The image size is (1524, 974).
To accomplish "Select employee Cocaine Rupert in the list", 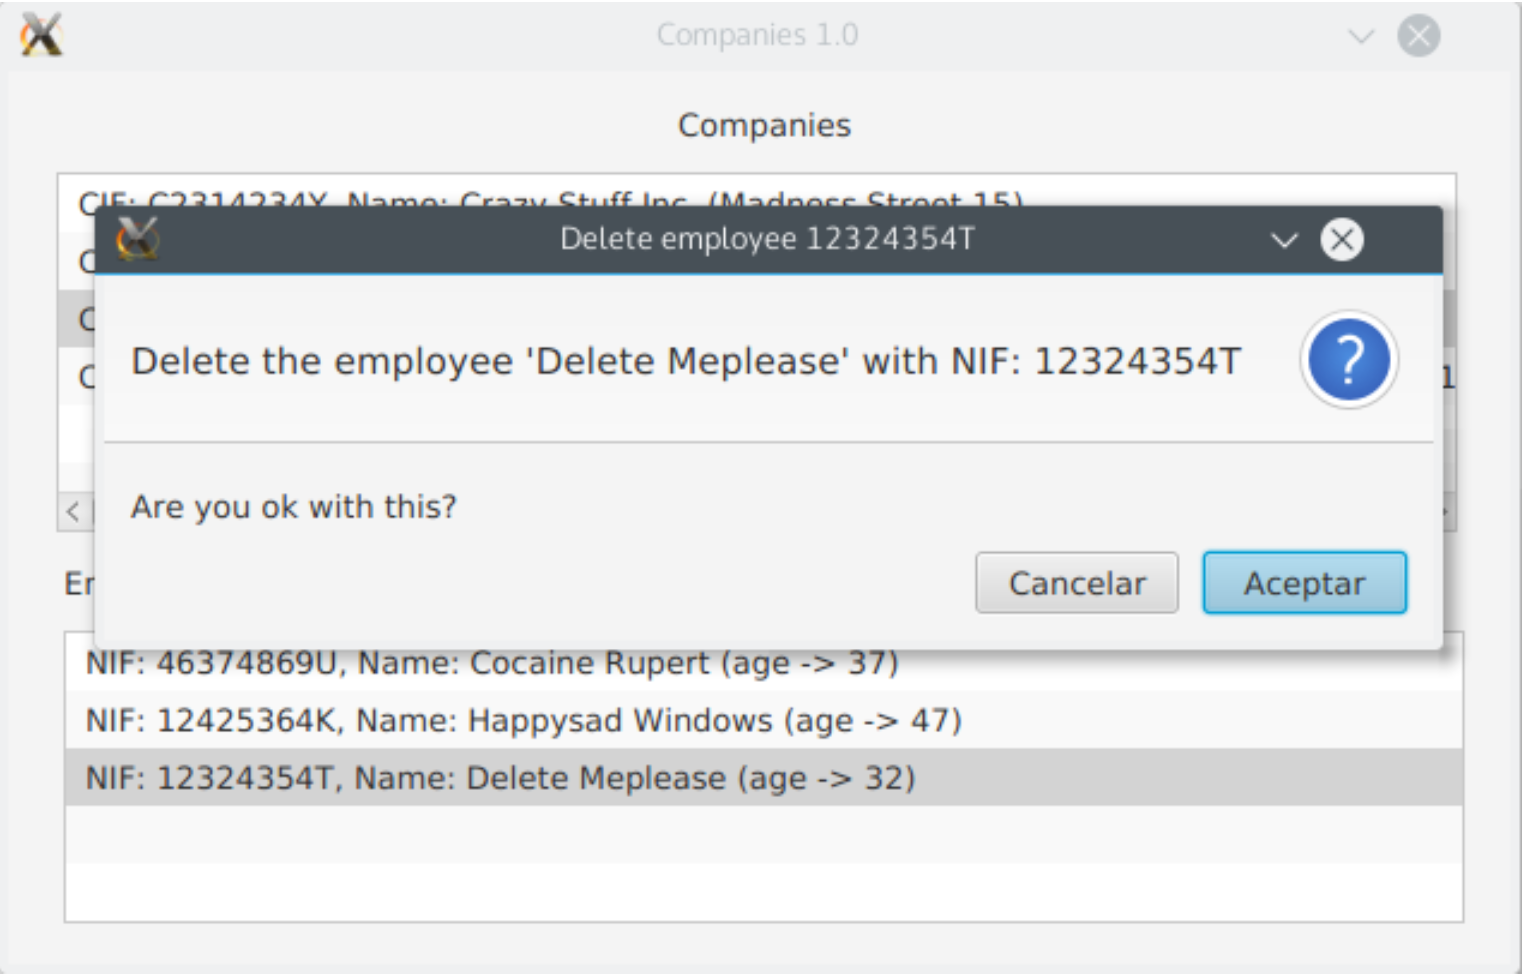I will tap(492, 664).
